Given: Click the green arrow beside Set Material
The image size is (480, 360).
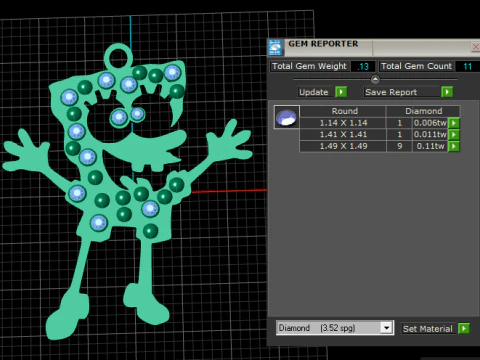Looking at the screenshot, I should [464, 329].
